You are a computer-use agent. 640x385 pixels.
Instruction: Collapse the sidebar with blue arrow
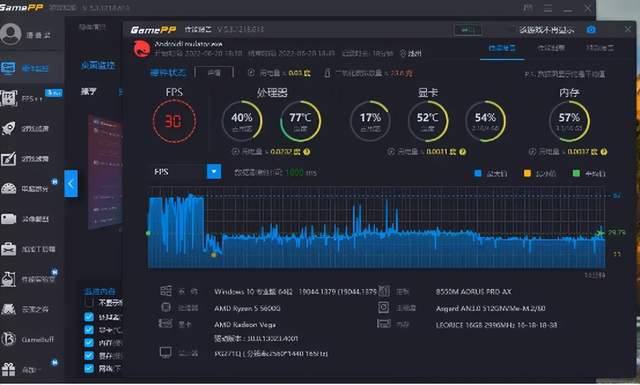pyautogui.click(x=71, y=184)
